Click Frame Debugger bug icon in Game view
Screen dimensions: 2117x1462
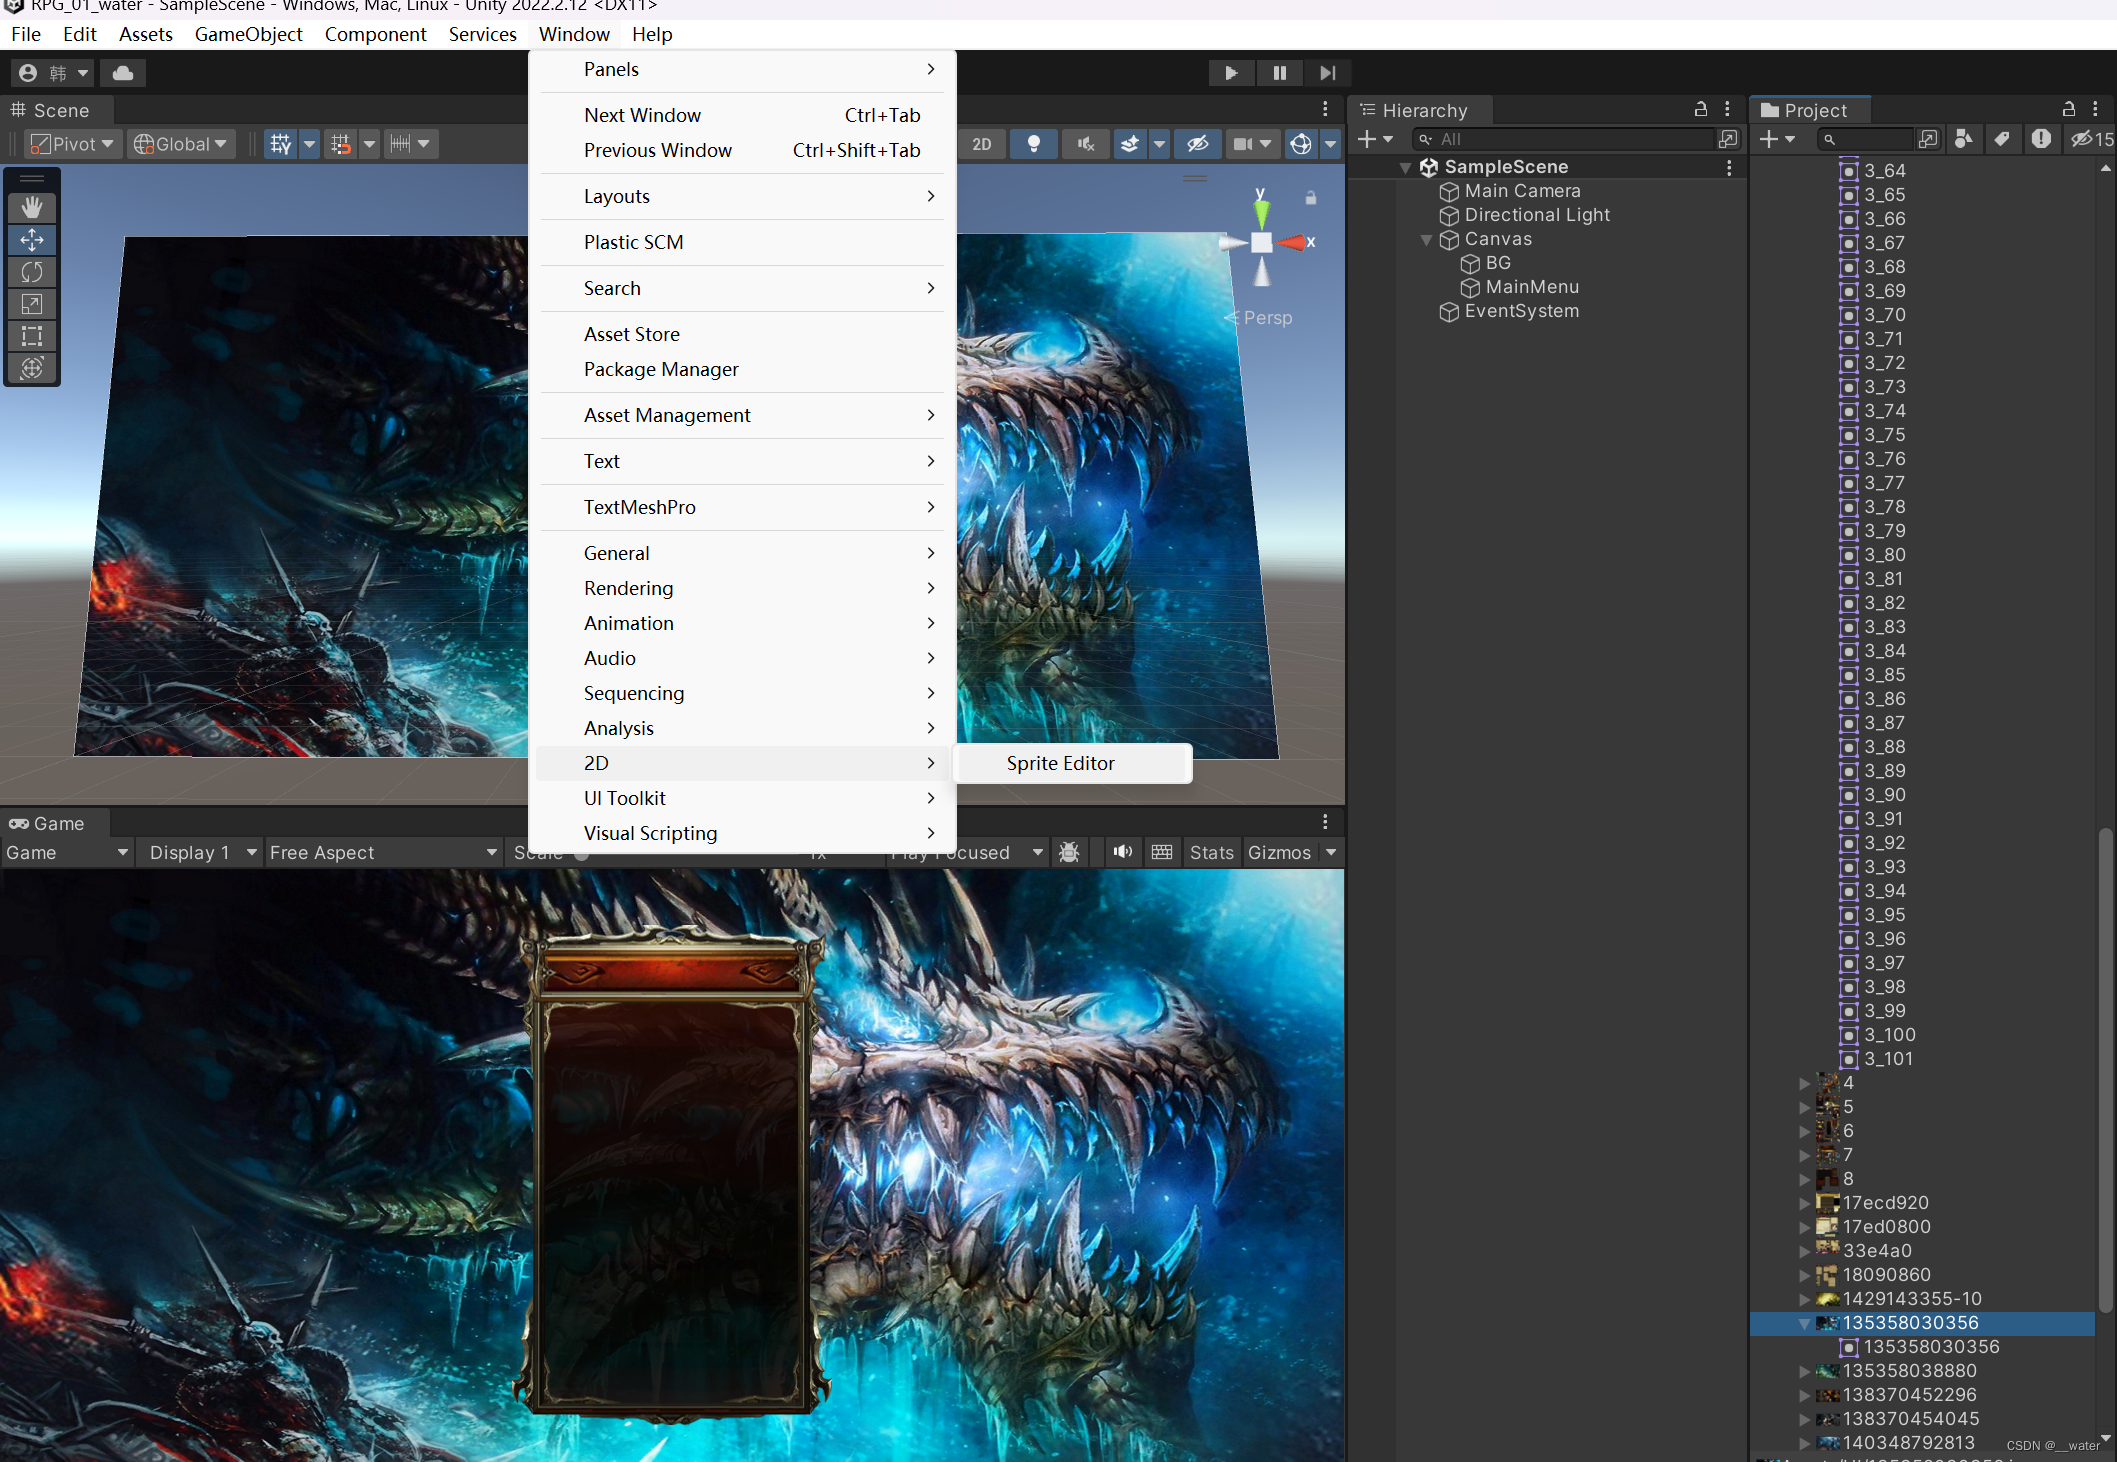[x=1069, y=852]
